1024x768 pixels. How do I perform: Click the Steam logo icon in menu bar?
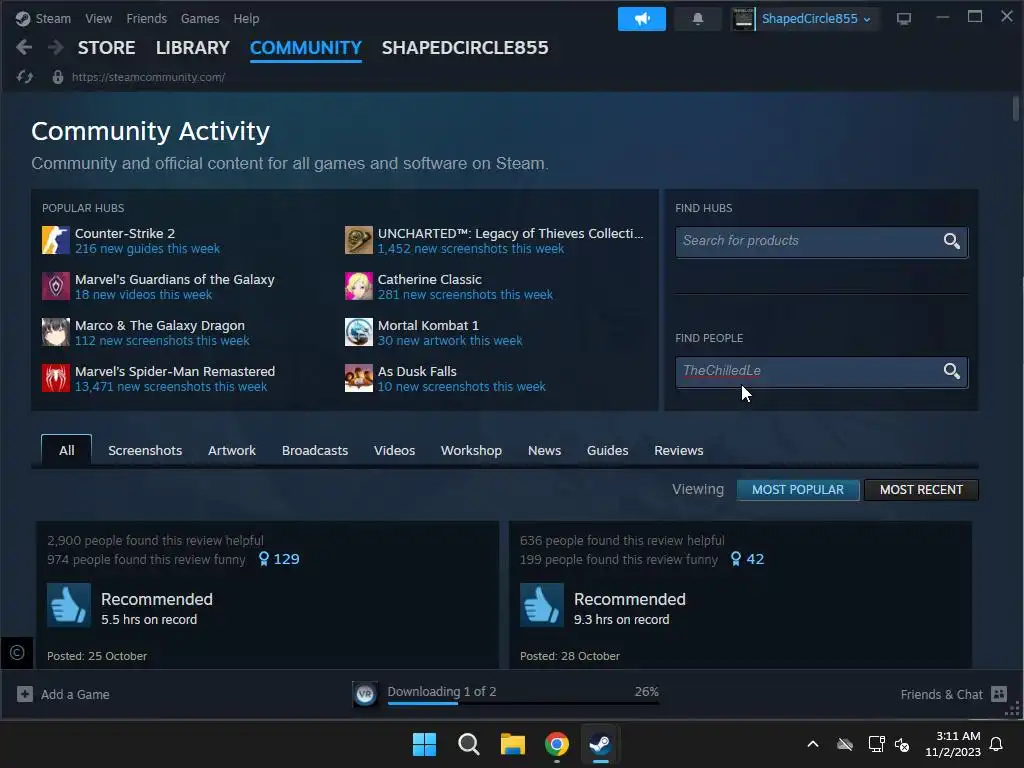click(23, 19)
